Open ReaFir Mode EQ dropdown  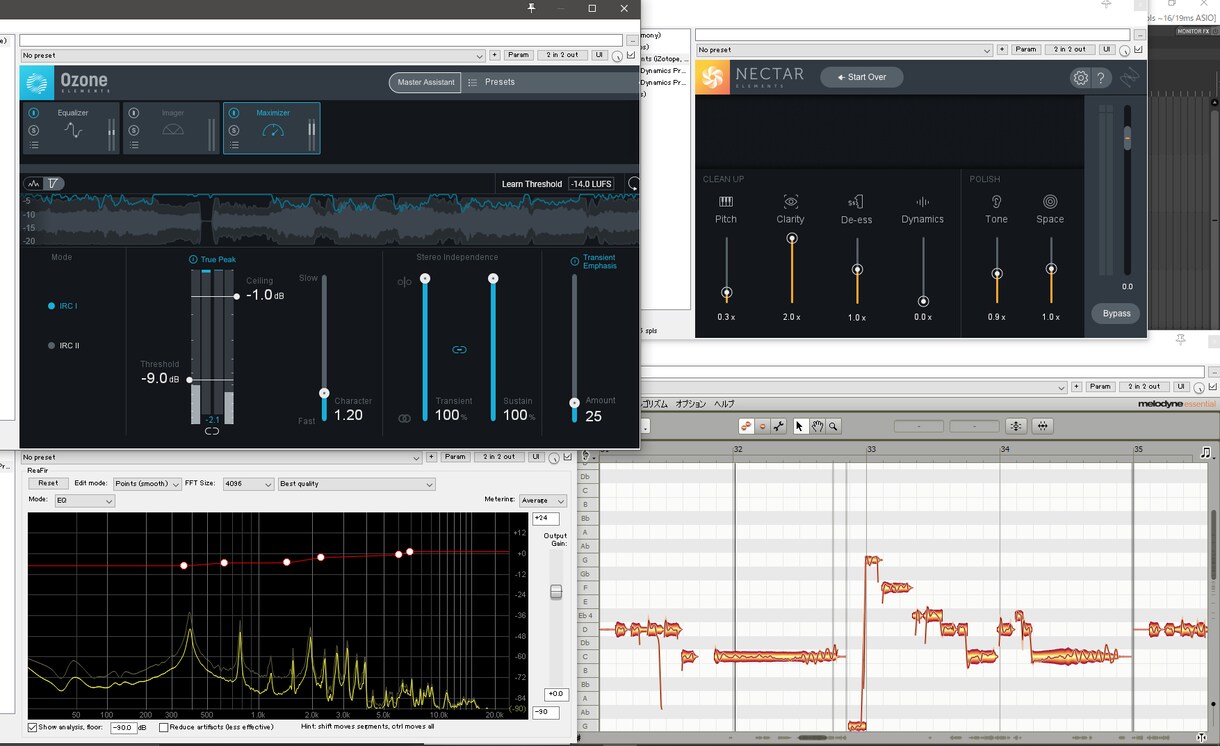[x=84, y=500]
